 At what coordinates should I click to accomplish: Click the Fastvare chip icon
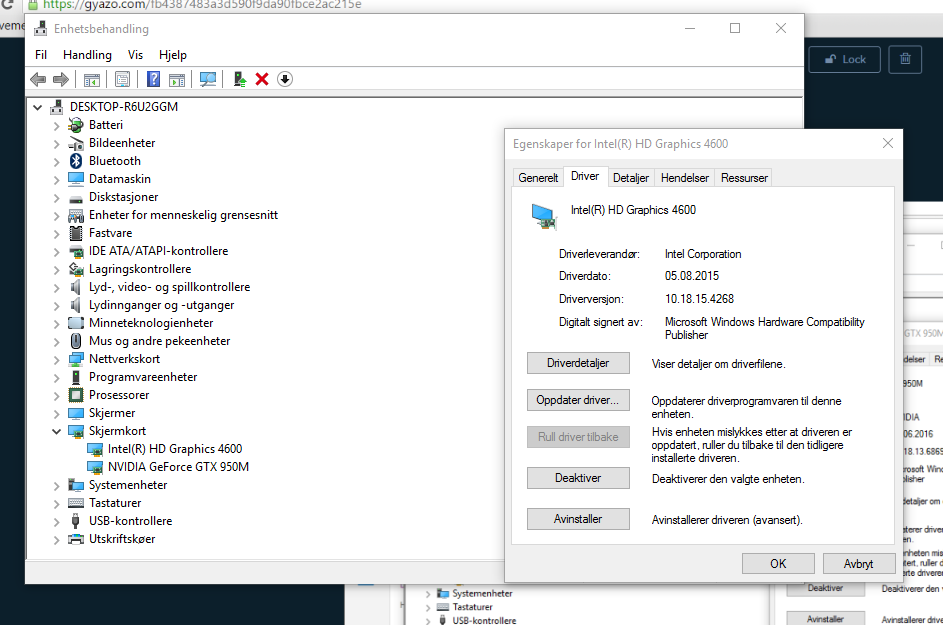coord(76,233)
